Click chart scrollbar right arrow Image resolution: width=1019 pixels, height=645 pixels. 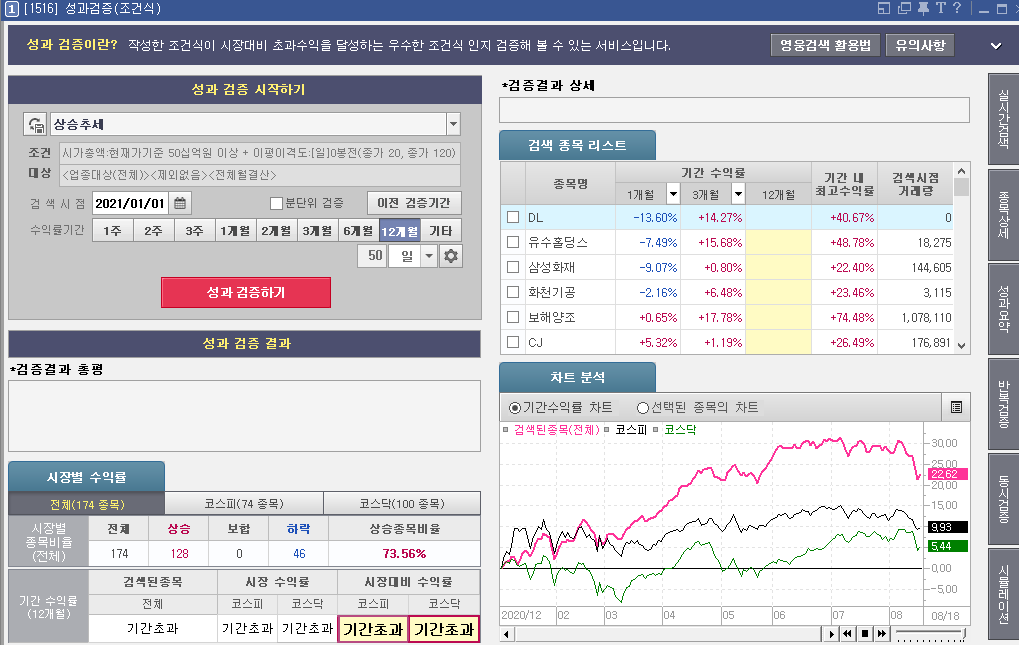point(831,633)
